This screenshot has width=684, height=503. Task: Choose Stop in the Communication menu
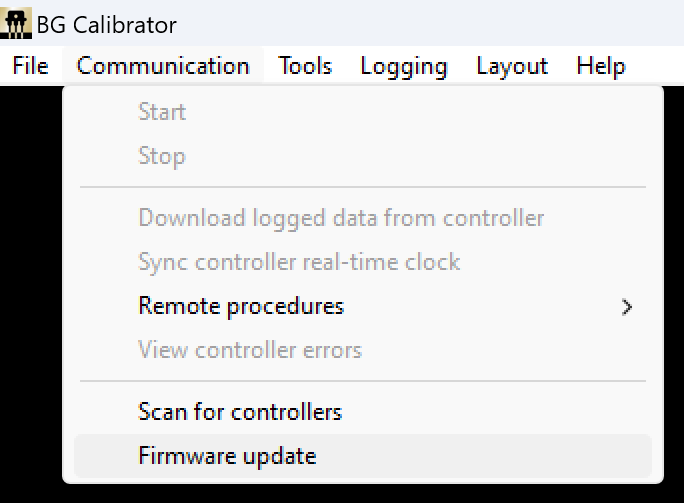[162, 156]
